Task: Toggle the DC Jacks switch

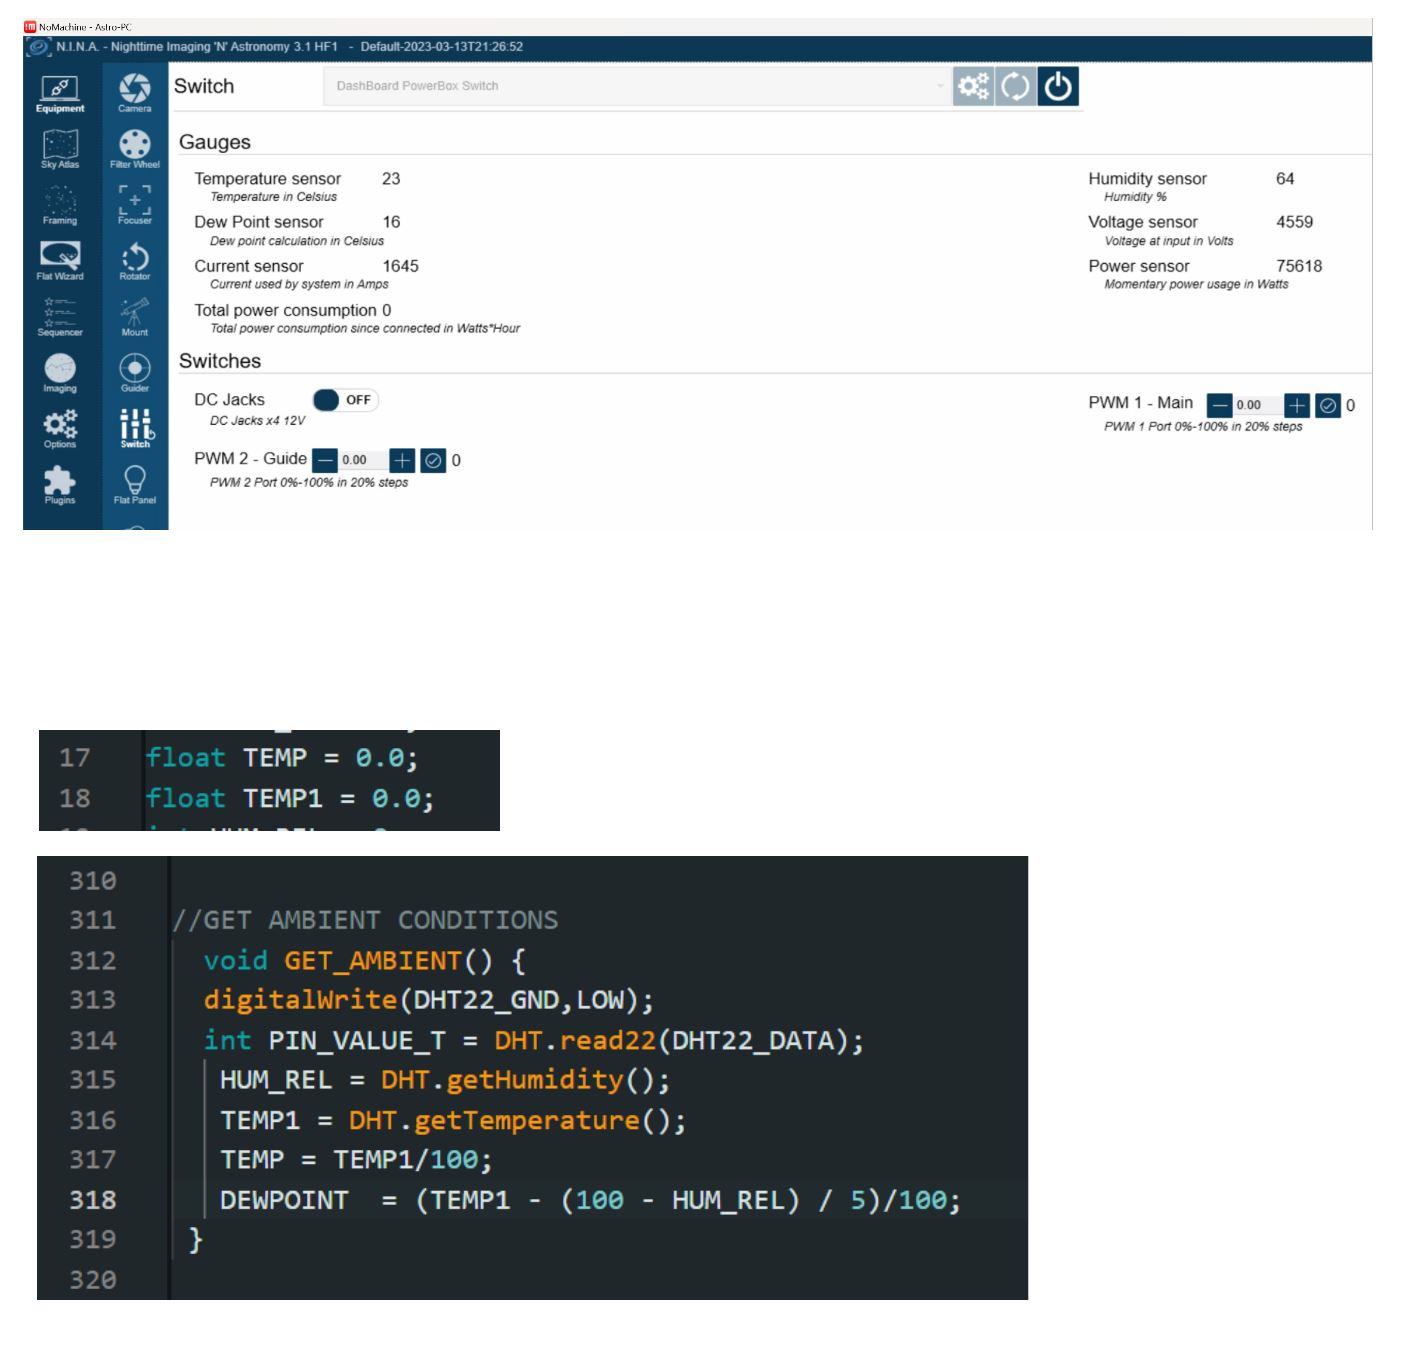Action: tap(345, 400)
